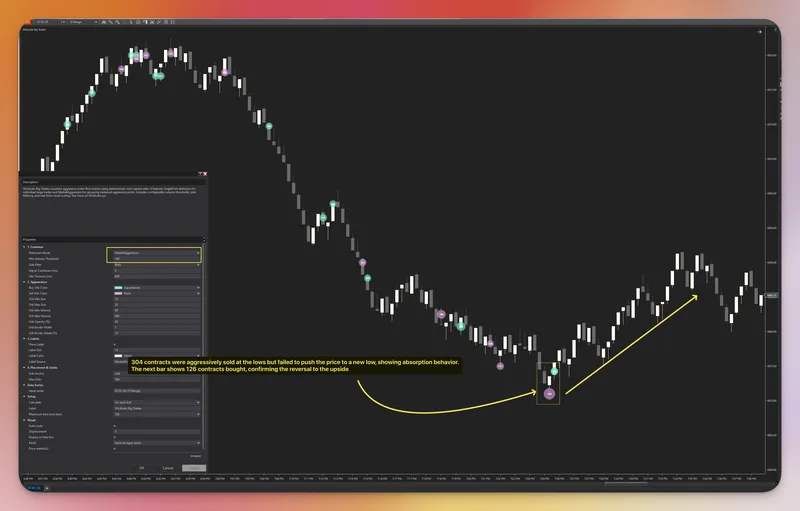Open the Detection Mode dropdown
The width and height of the screenshot is (800, 511).
pos(157,253)
